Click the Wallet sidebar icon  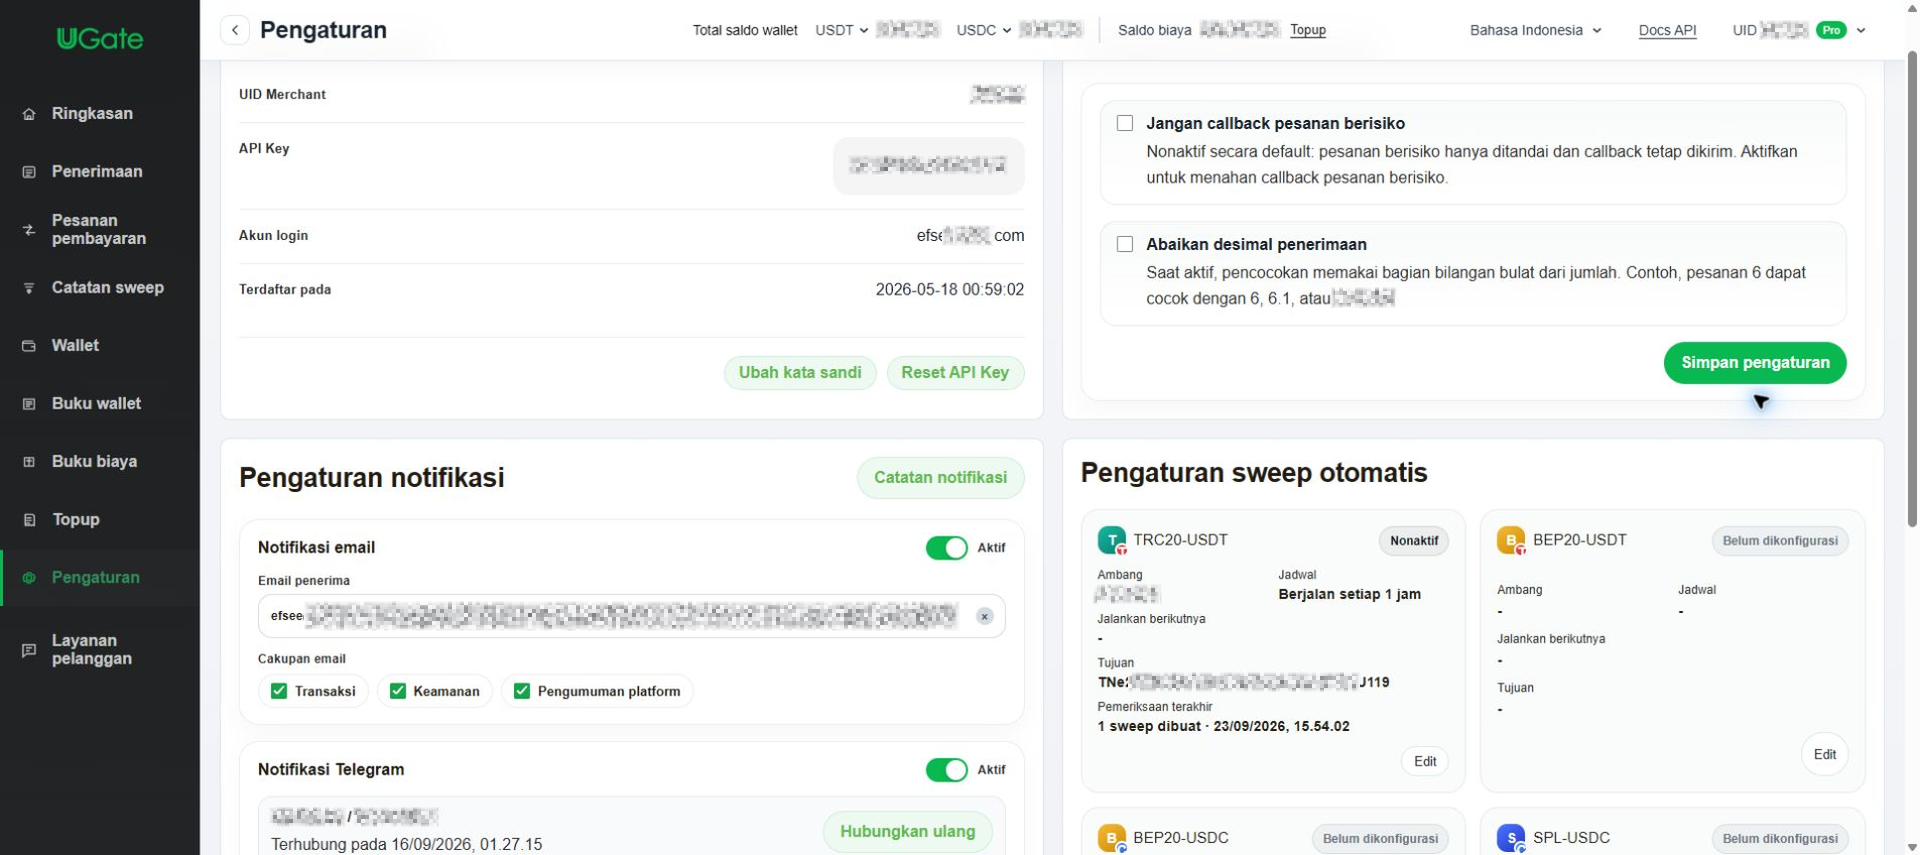29,346
